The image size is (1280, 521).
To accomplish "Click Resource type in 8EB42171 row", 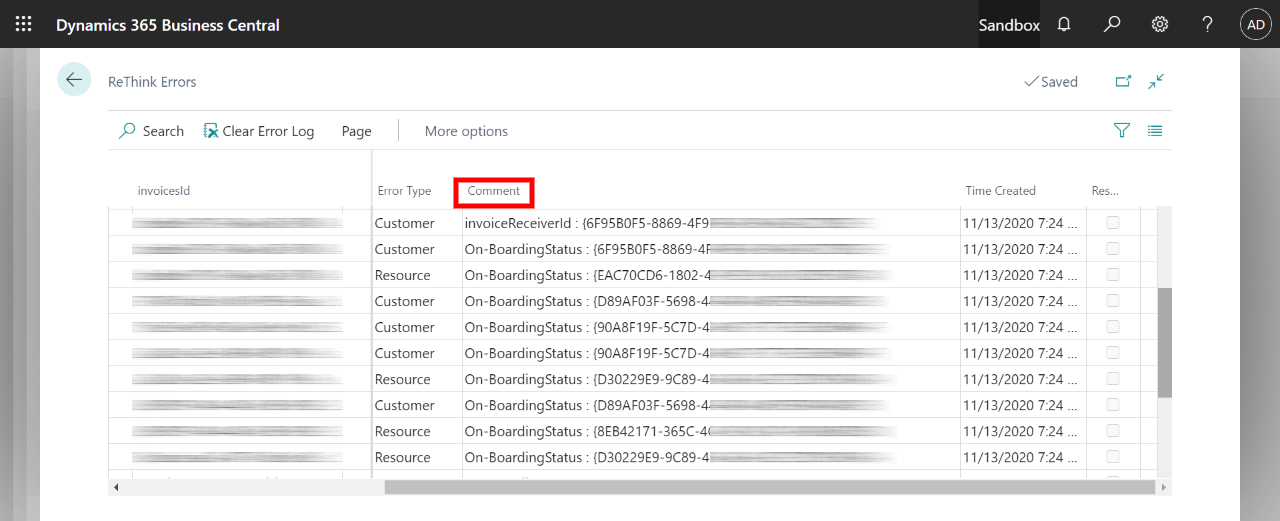I will (403, 431).
